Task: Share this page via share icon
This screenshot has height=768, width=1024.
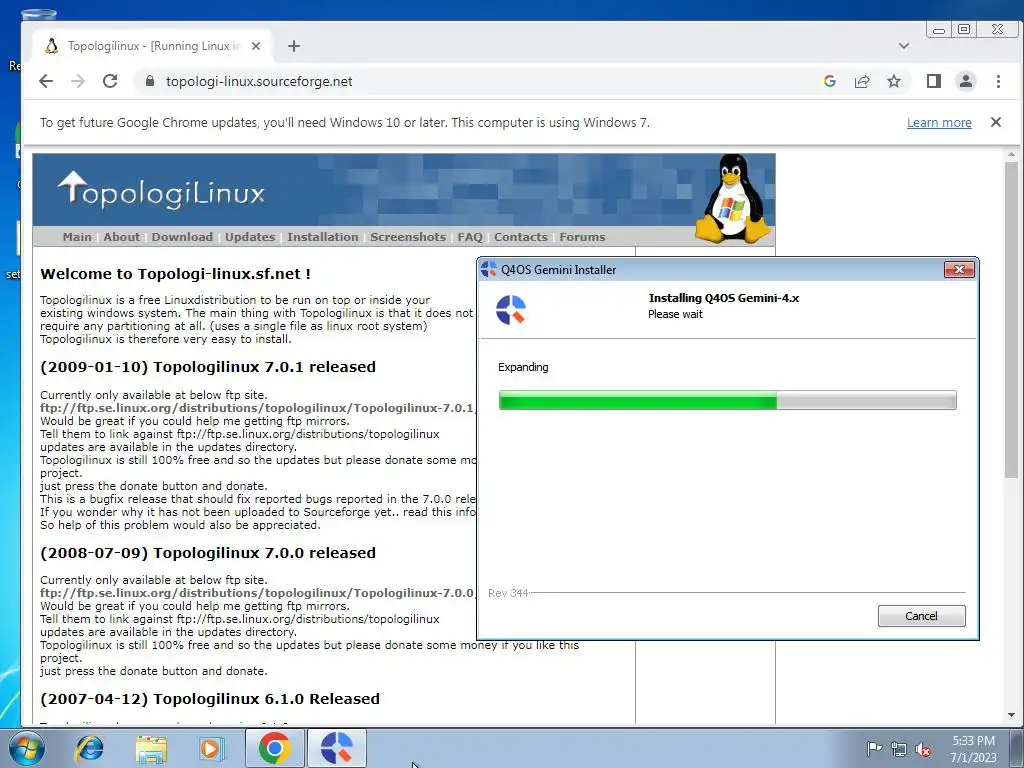Action: 862,81
